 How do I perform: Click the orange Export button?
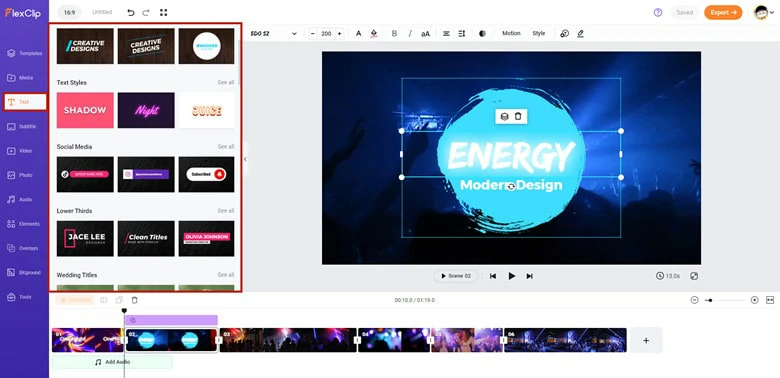[x=723, y=12]
